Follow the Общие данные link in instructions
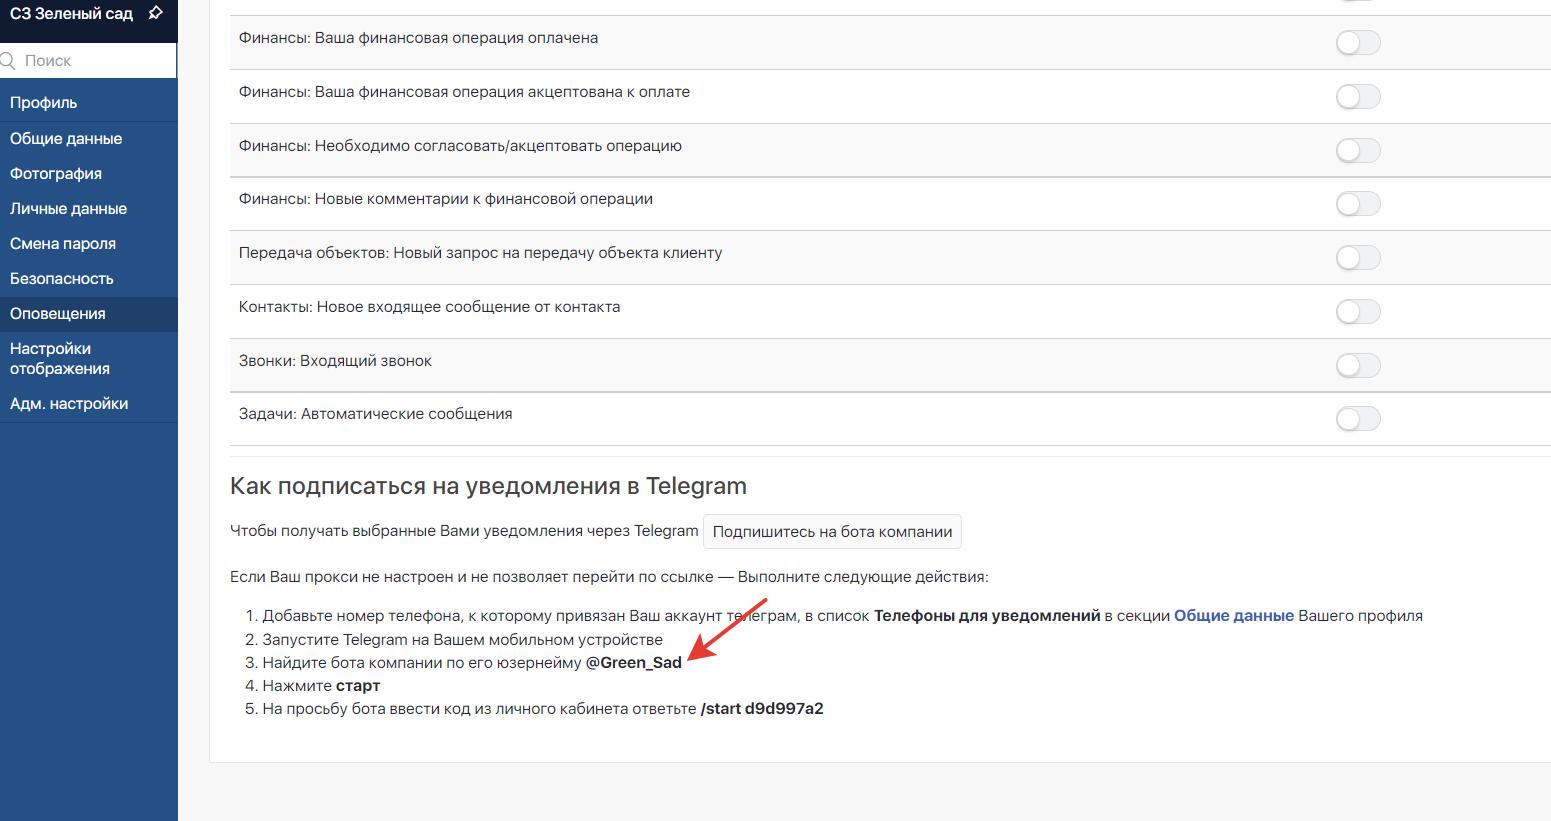1551x821 pixels. click(1233, 616)
